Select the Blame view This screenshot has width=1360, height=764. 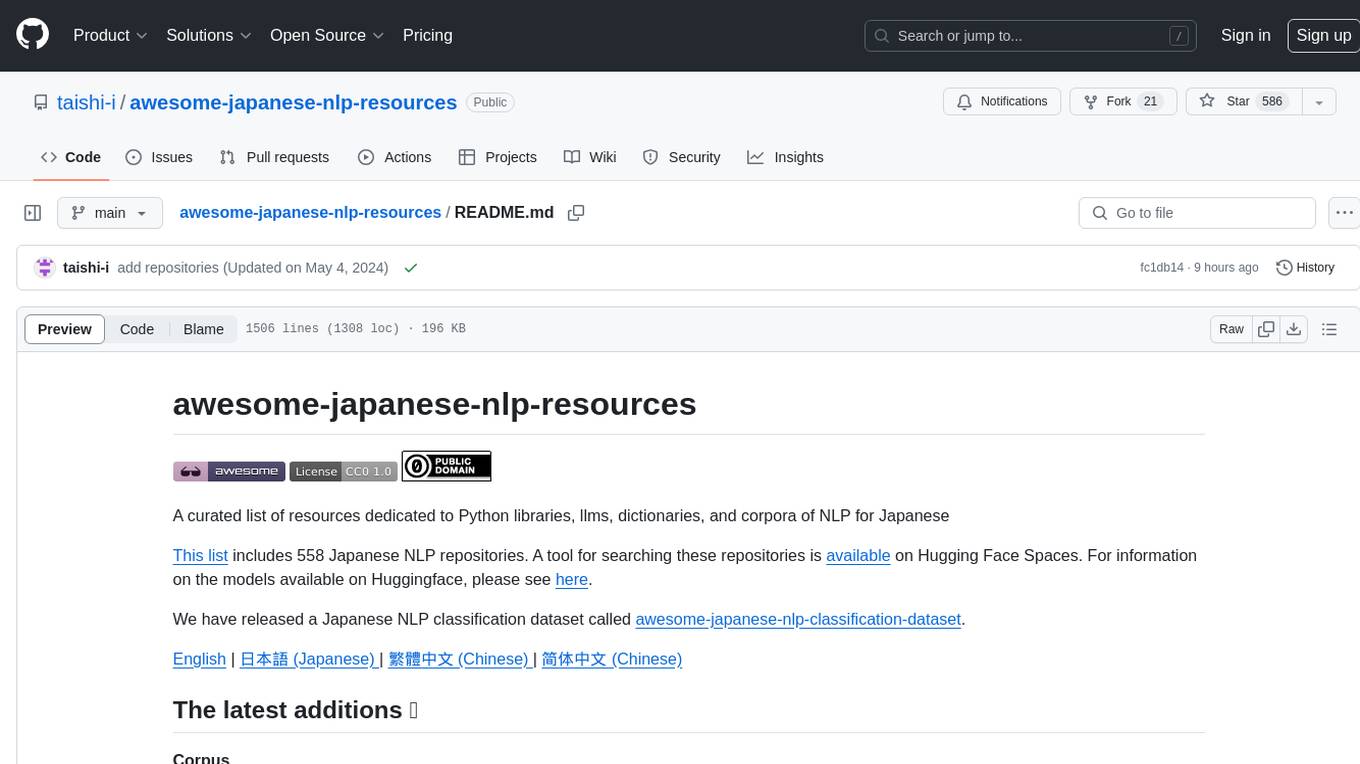click(x=204, y=329)
